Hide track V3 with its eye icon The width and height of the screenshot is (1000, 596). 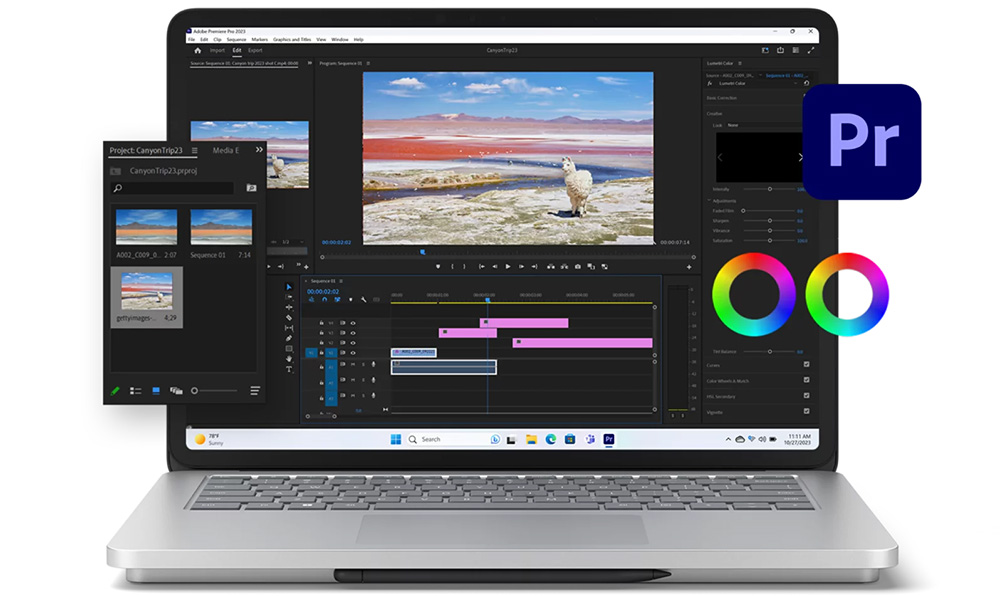pos(353,333)
